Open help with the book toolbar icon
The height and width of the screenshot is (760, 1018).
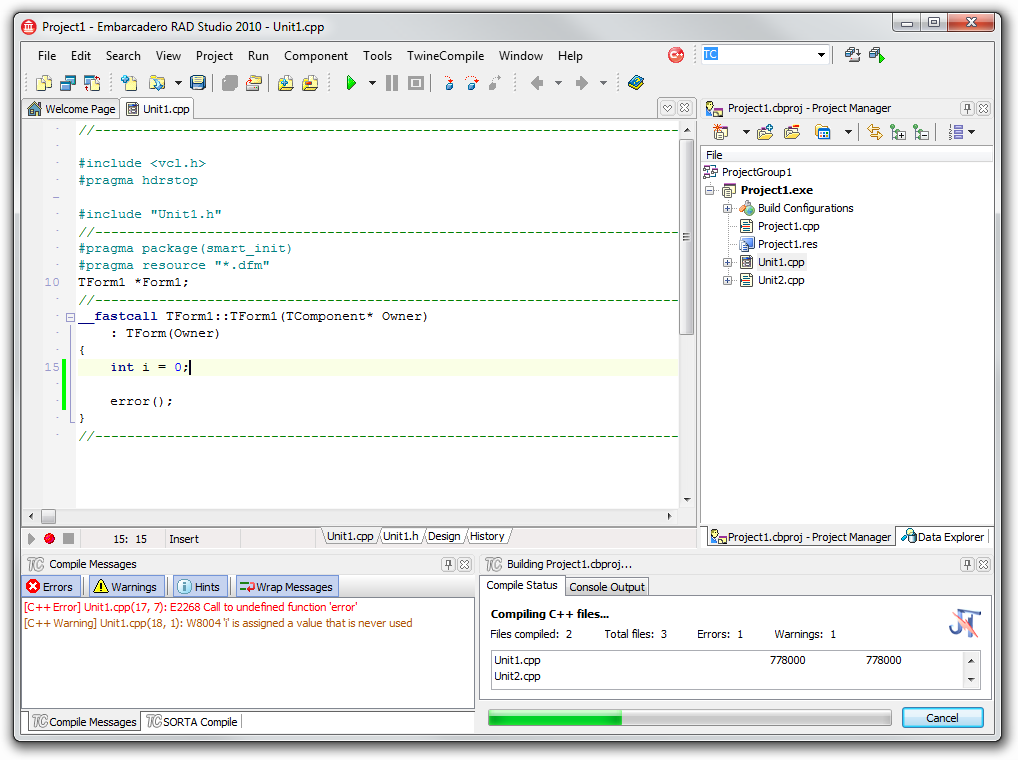(x=636, y=83)
